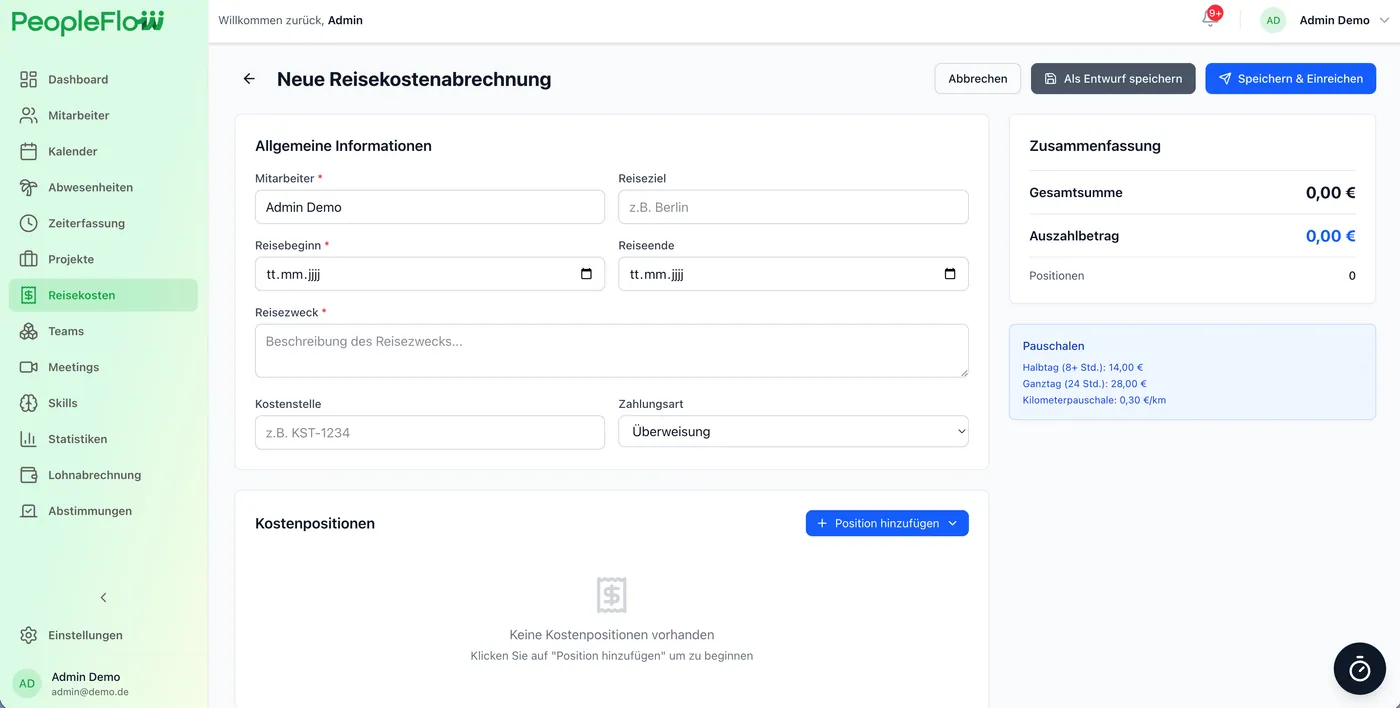This screenshot has width=1400, height=708.
Task: Click the Pauschalen heading
Action: coord(1053,346)
